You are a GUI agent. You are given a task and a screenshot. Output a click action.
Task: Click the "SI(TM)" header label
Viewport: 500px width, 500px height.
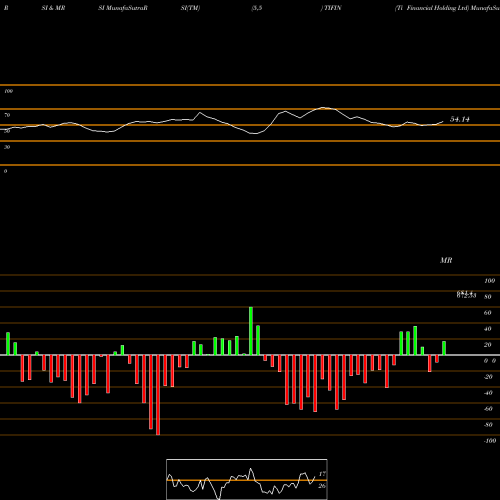pyautogui.click(x=190, y=8)
